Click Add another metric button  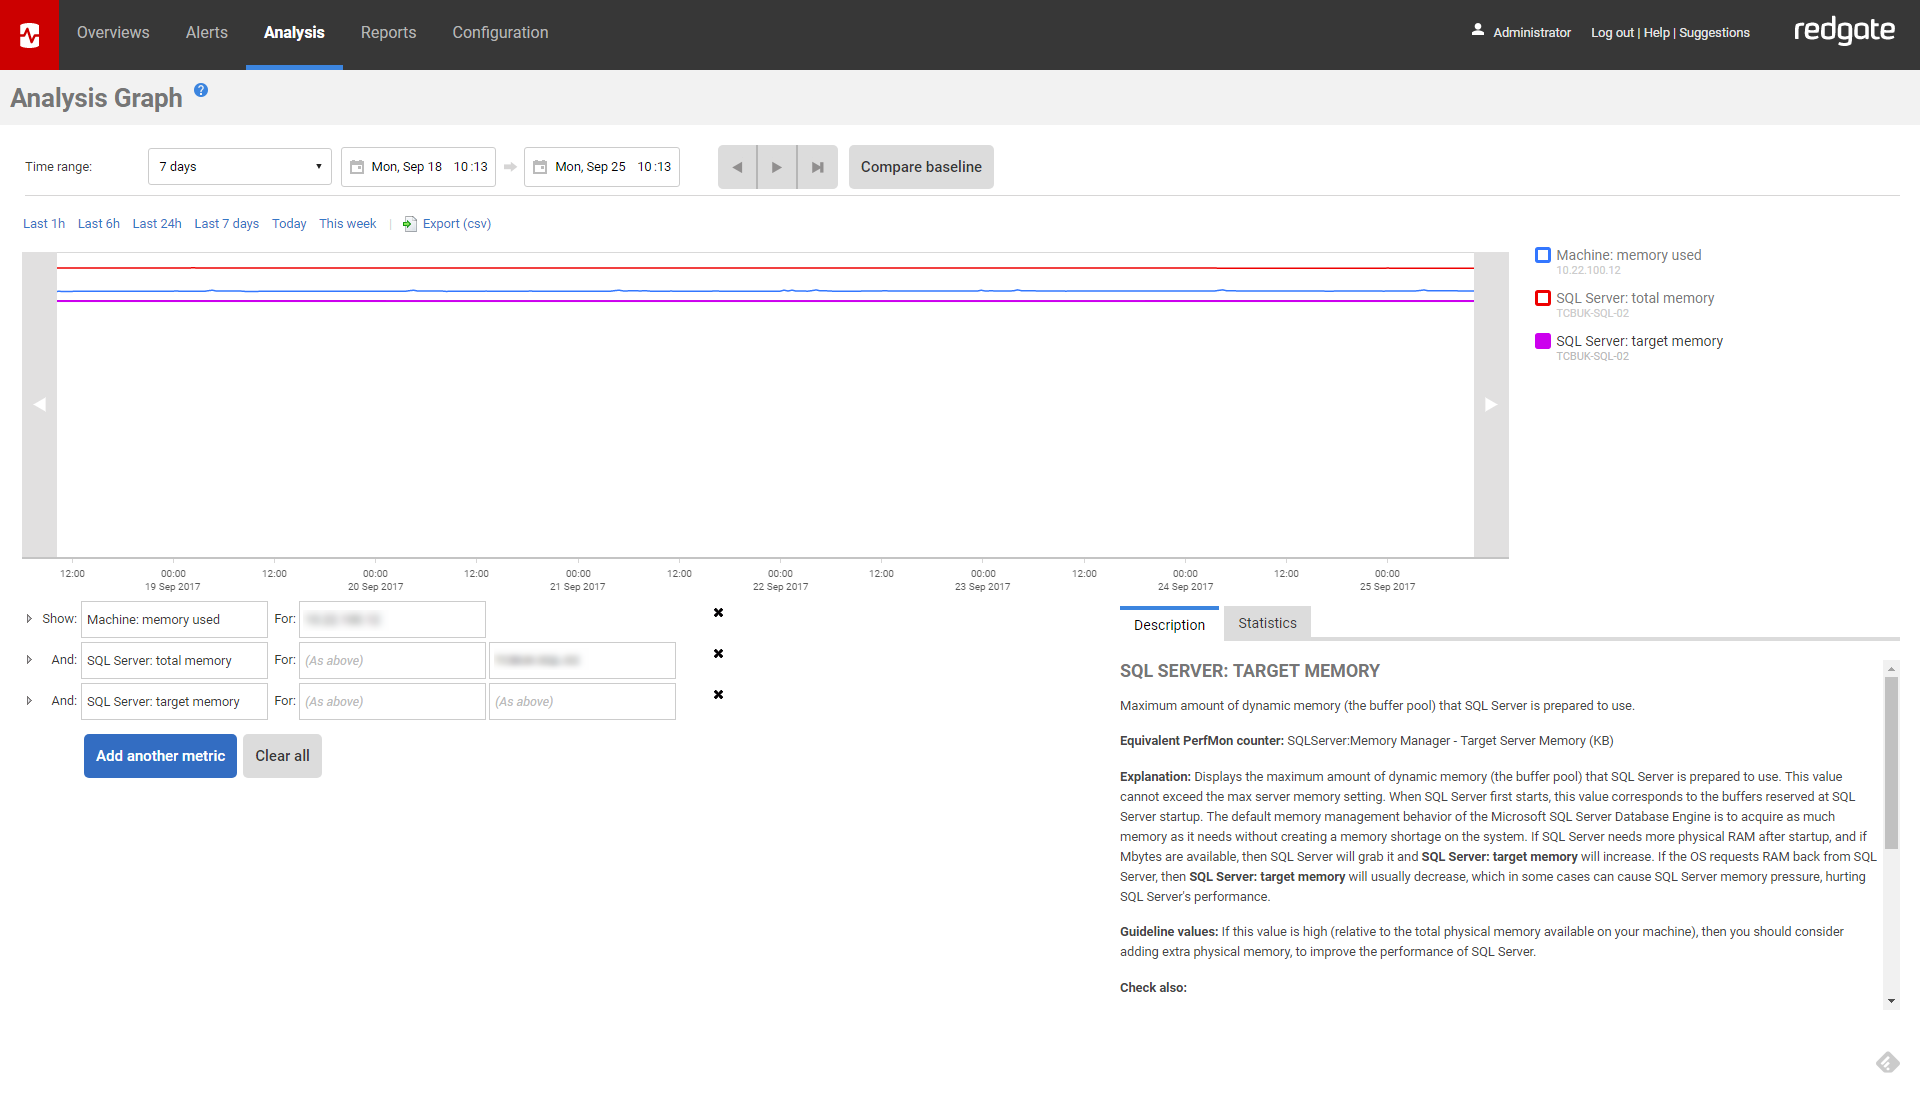(x=160, y=756)
